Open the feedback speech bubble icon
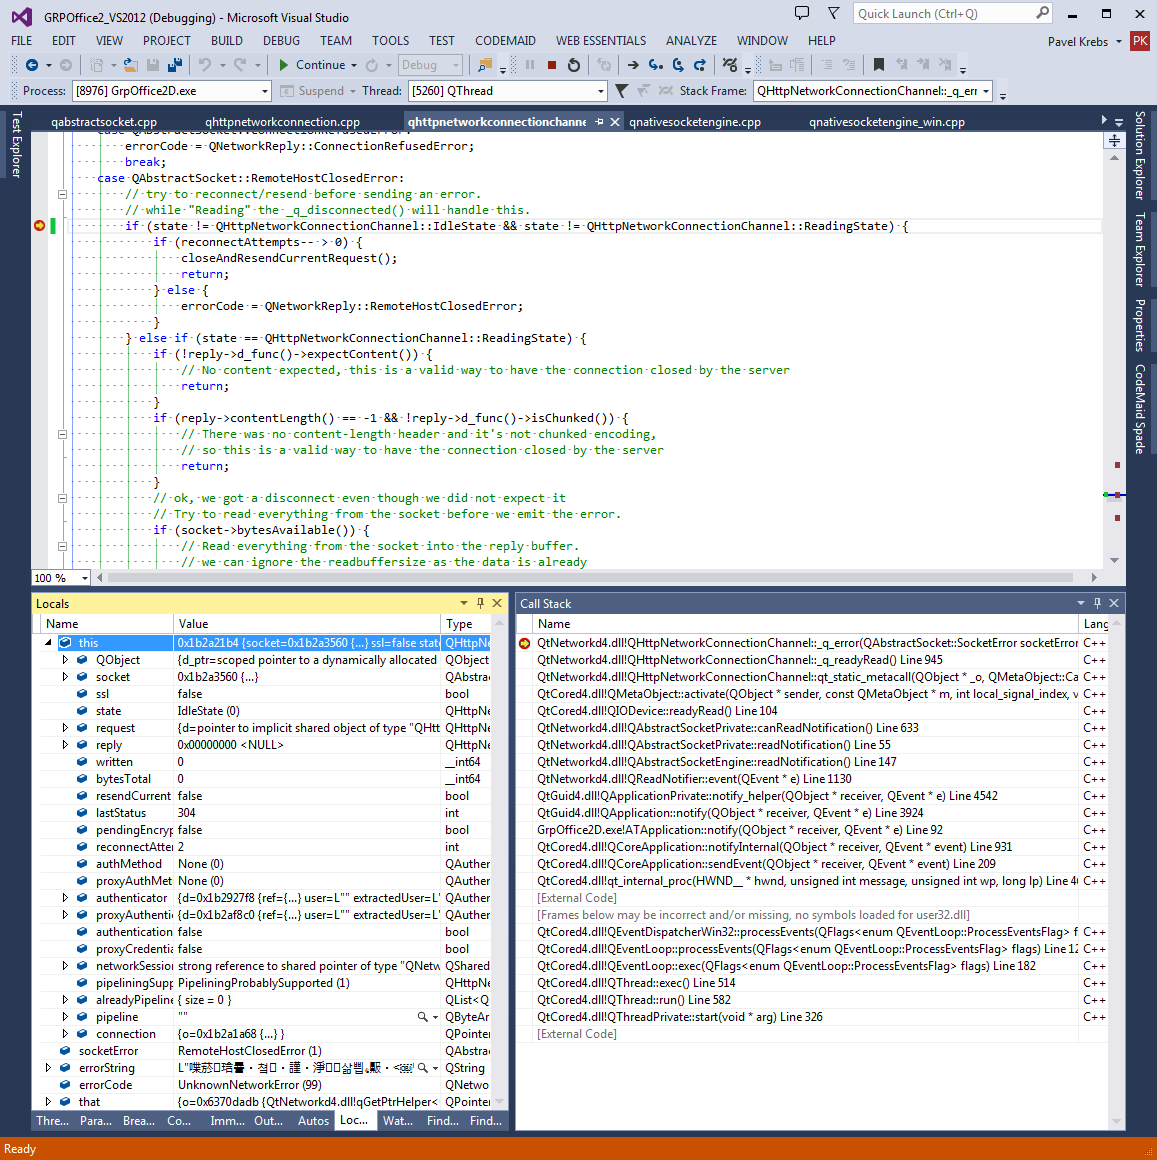The width and height of the screenshot is (1157, 1160). click(802, 13)
